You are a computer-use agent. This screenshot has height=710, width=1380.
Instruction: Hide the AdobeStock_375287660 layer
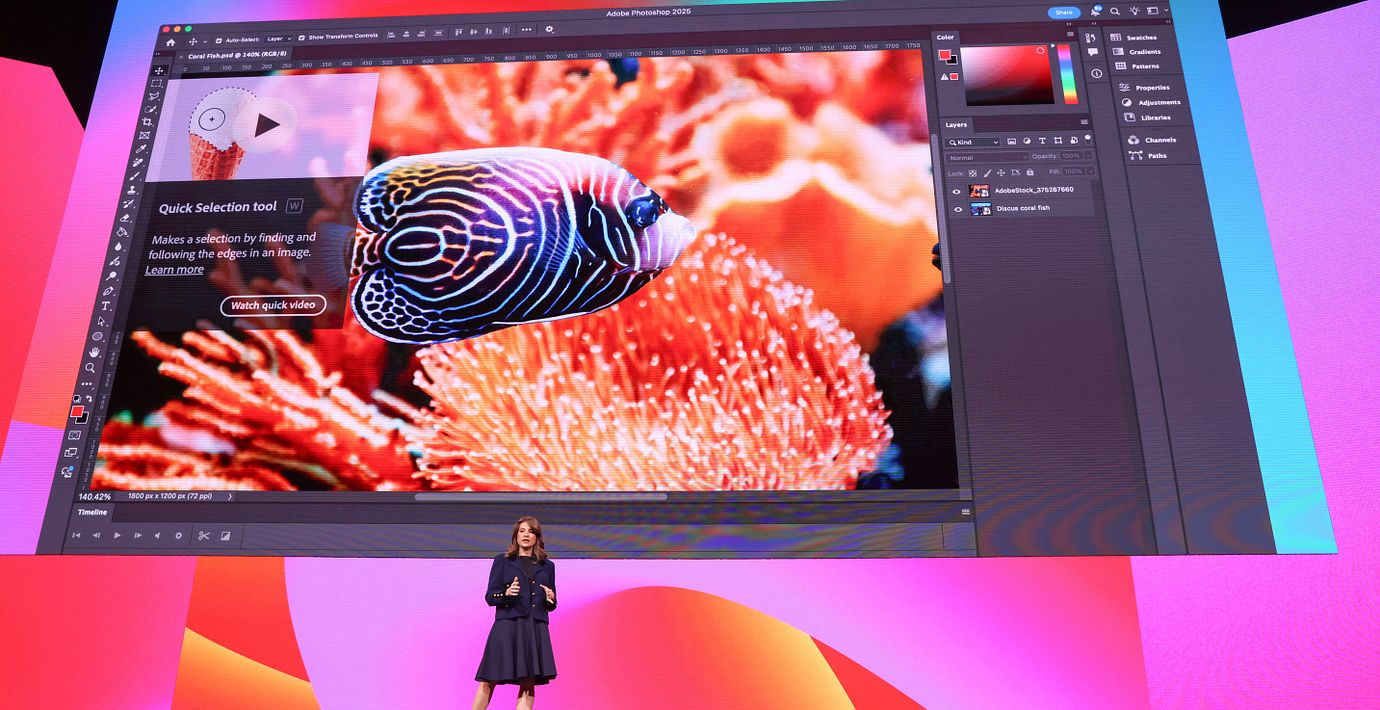957,191
